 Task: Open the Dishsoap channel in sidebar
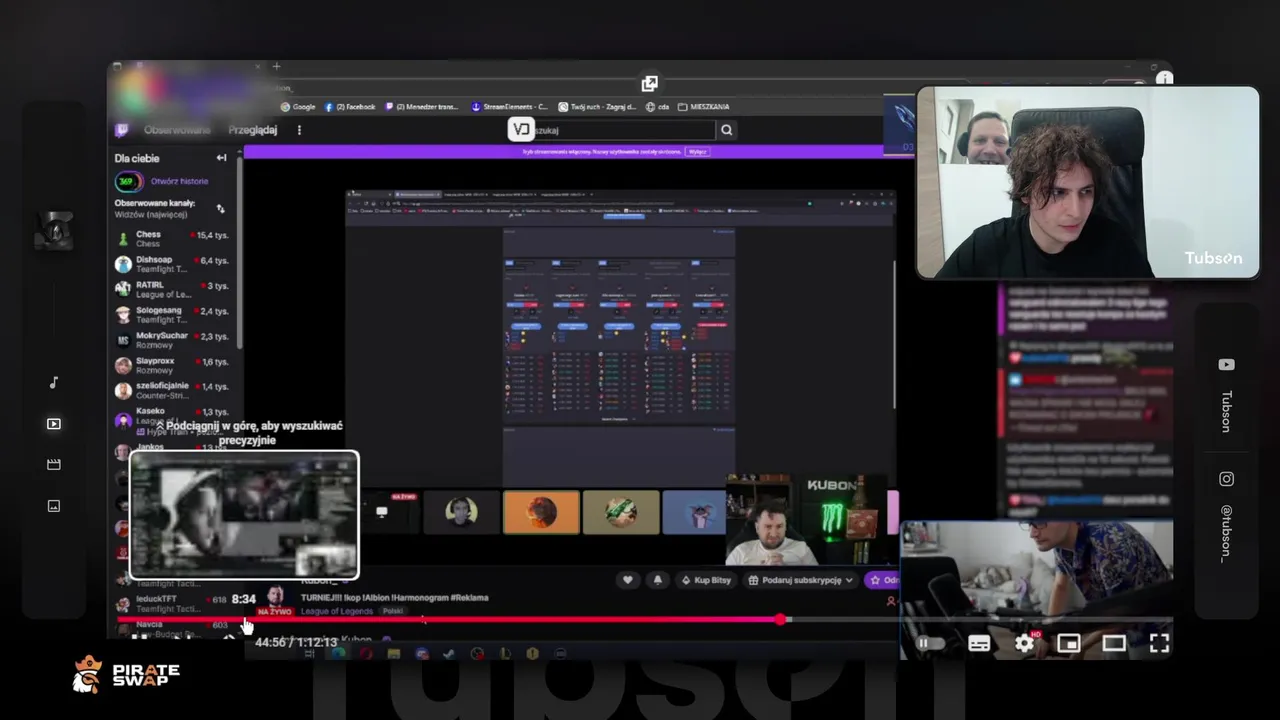click(x=172, y=264)
